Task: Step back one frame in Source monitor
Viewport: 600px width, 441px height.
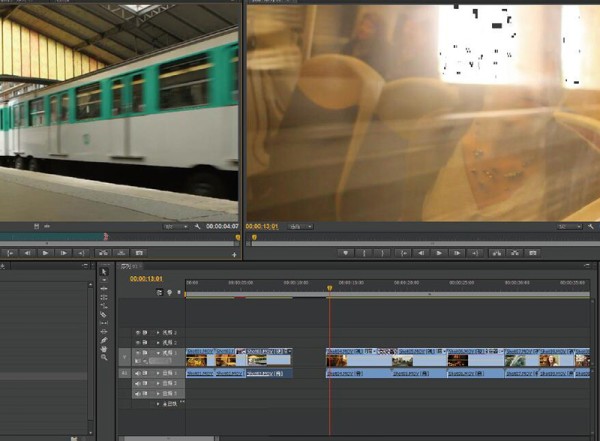Action: [x=27, y=253]
